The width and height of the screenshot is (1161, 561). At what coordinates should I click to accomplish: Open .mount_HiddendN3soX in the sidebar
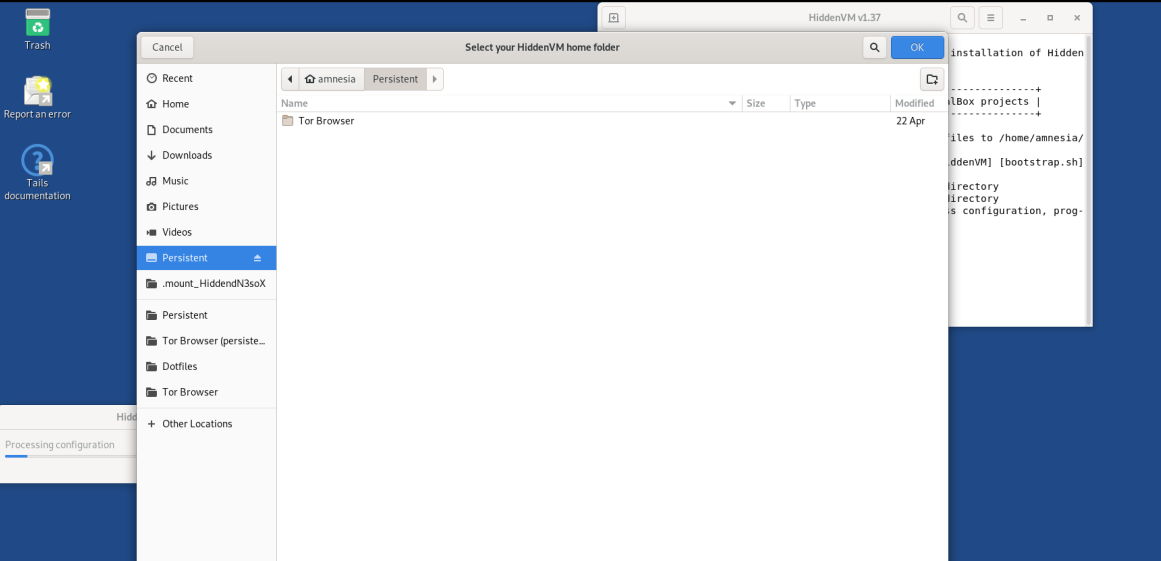pyautogui.click(x=207, y=283)
